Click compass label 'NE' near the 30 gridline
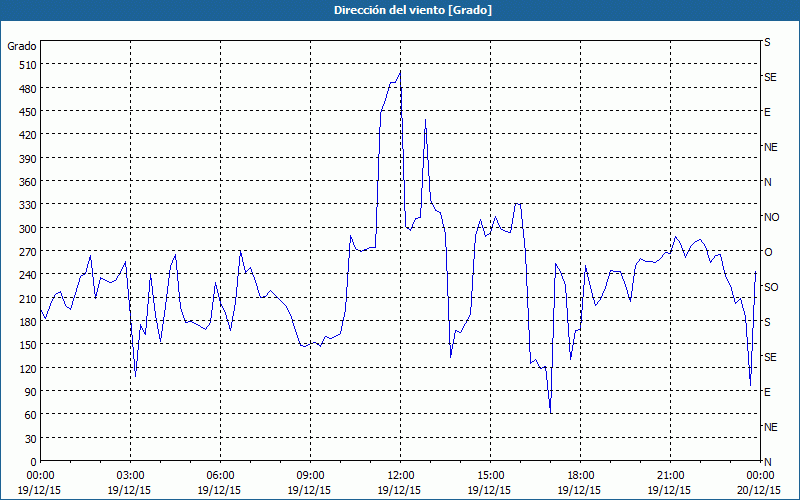800x500 pixels. (x=771, y=427)
